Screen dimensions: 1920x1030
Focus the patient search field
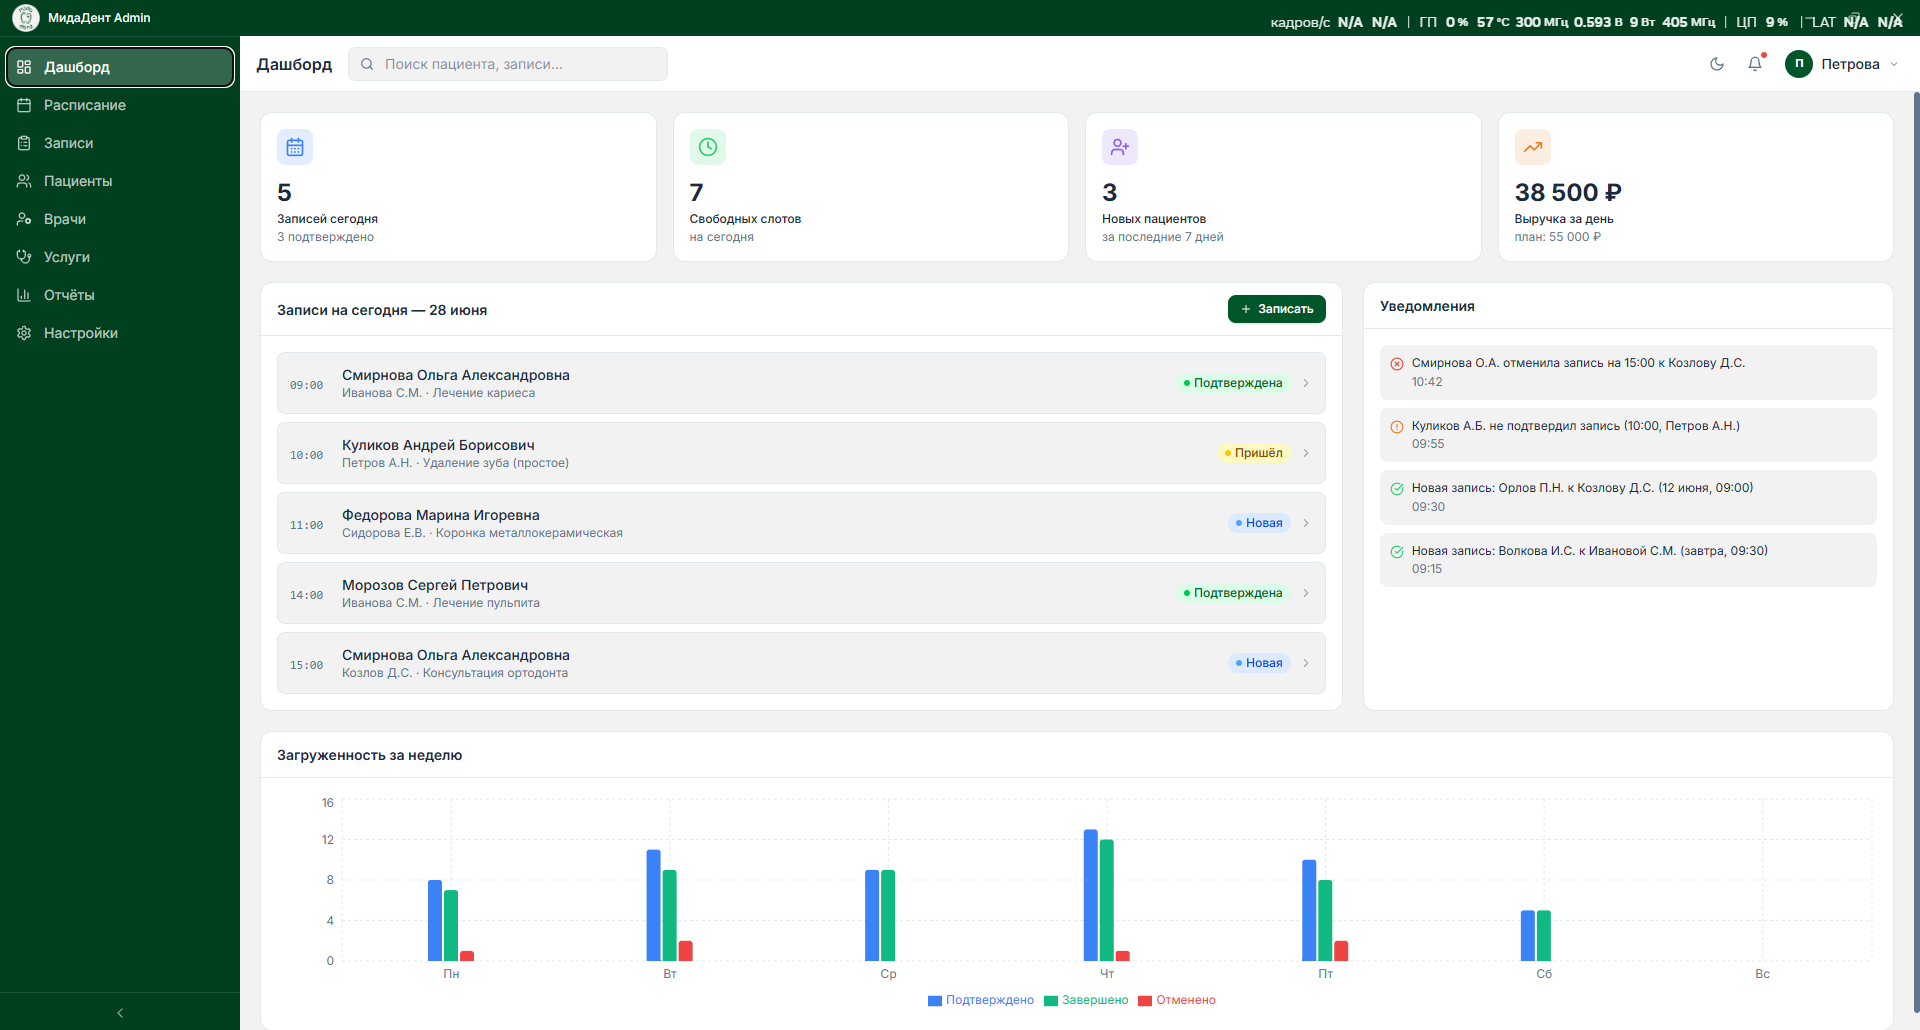coord(508,64)
